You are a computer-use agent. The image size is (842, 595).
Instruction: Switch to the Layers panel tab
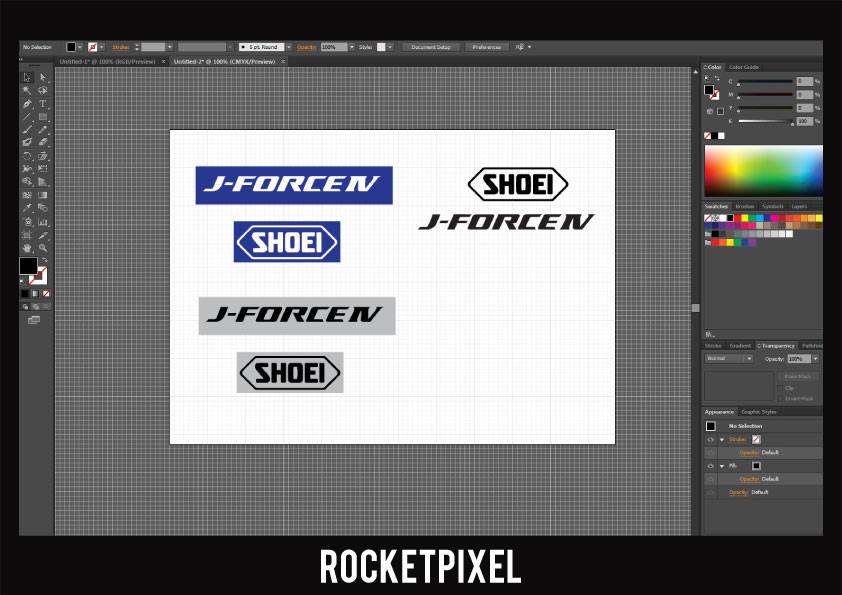tap(799, 207)
